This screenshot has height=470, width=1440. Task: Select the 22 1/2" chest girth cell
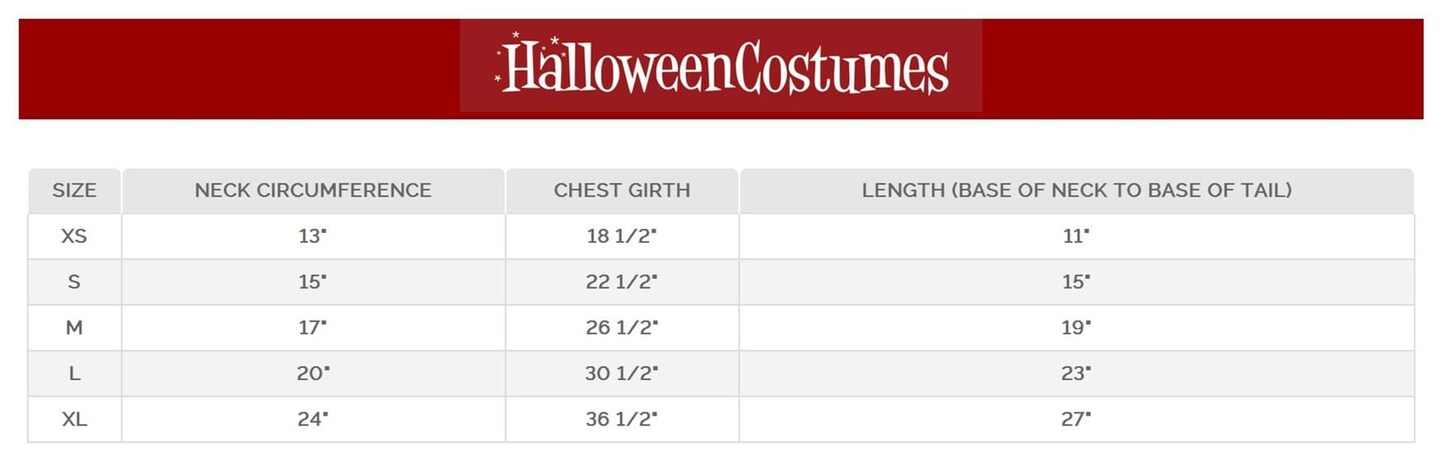point(622,282)
